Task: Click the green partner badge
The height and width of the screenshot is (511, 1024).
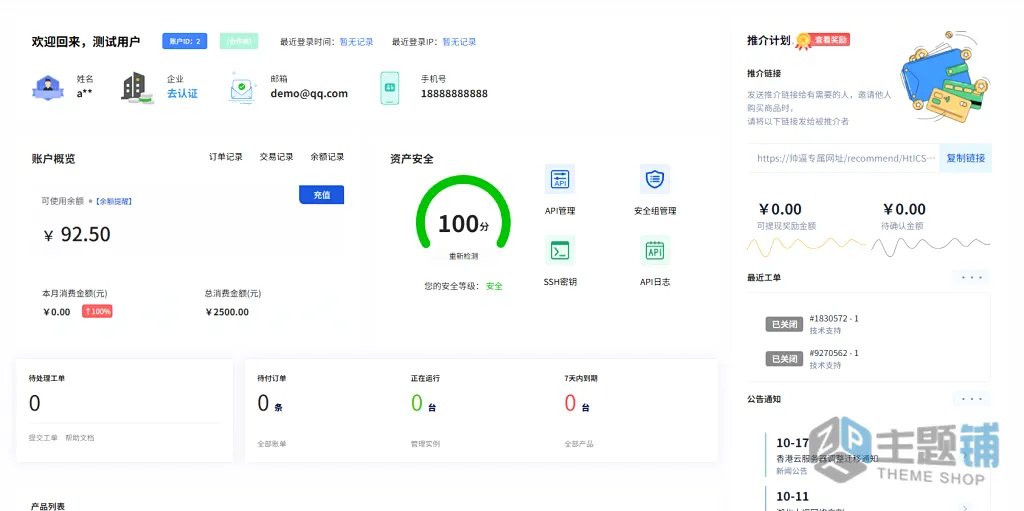Action: [x=239, y=41]
